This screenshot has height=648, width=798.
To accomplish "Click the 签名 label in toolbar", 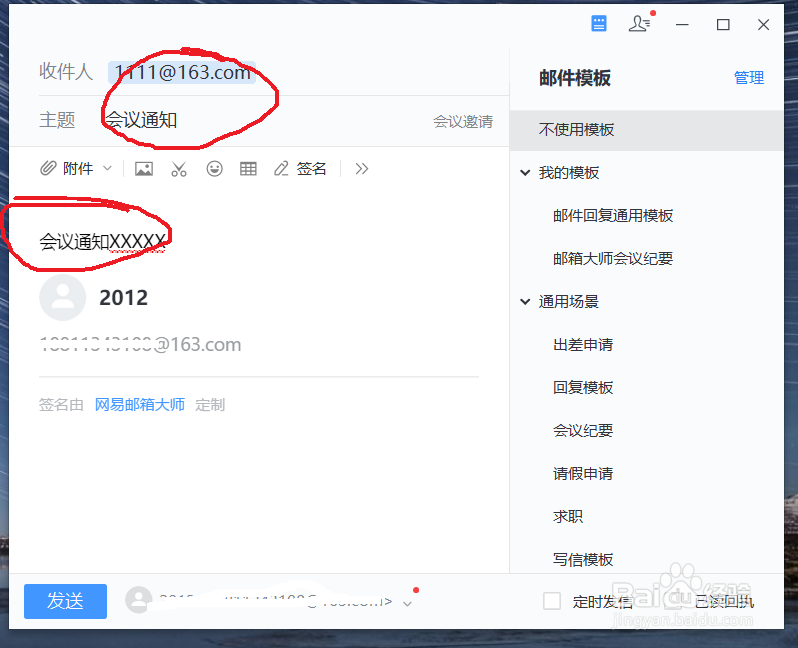I will pos(311,168).
